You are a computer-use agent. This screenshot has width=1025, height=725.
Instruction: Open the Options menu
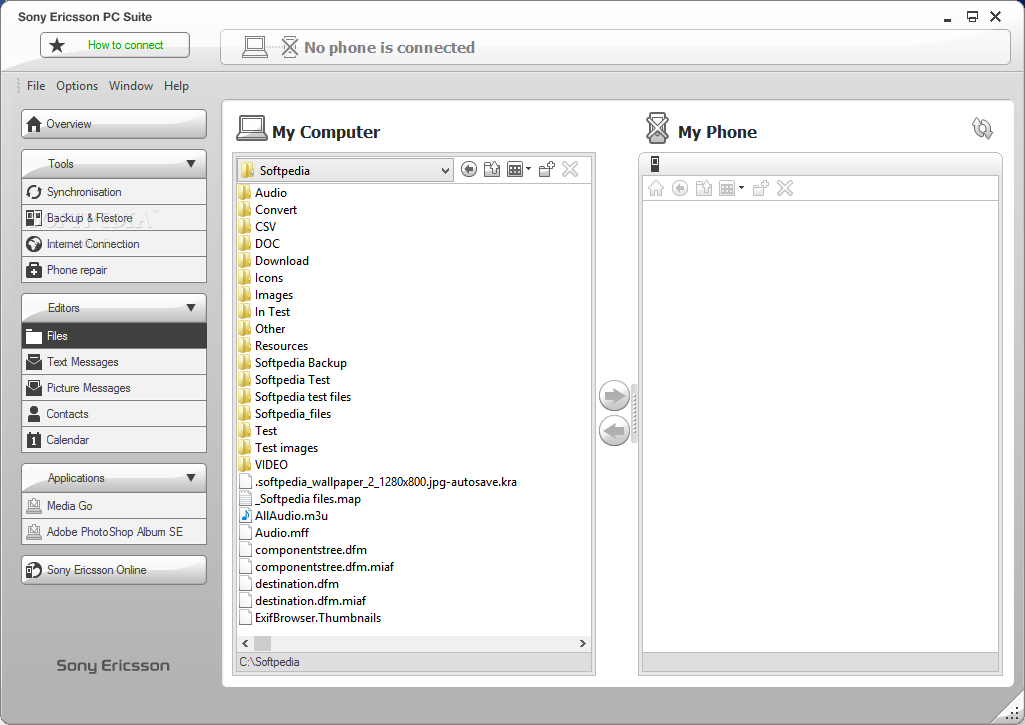[x=76, y=86]
